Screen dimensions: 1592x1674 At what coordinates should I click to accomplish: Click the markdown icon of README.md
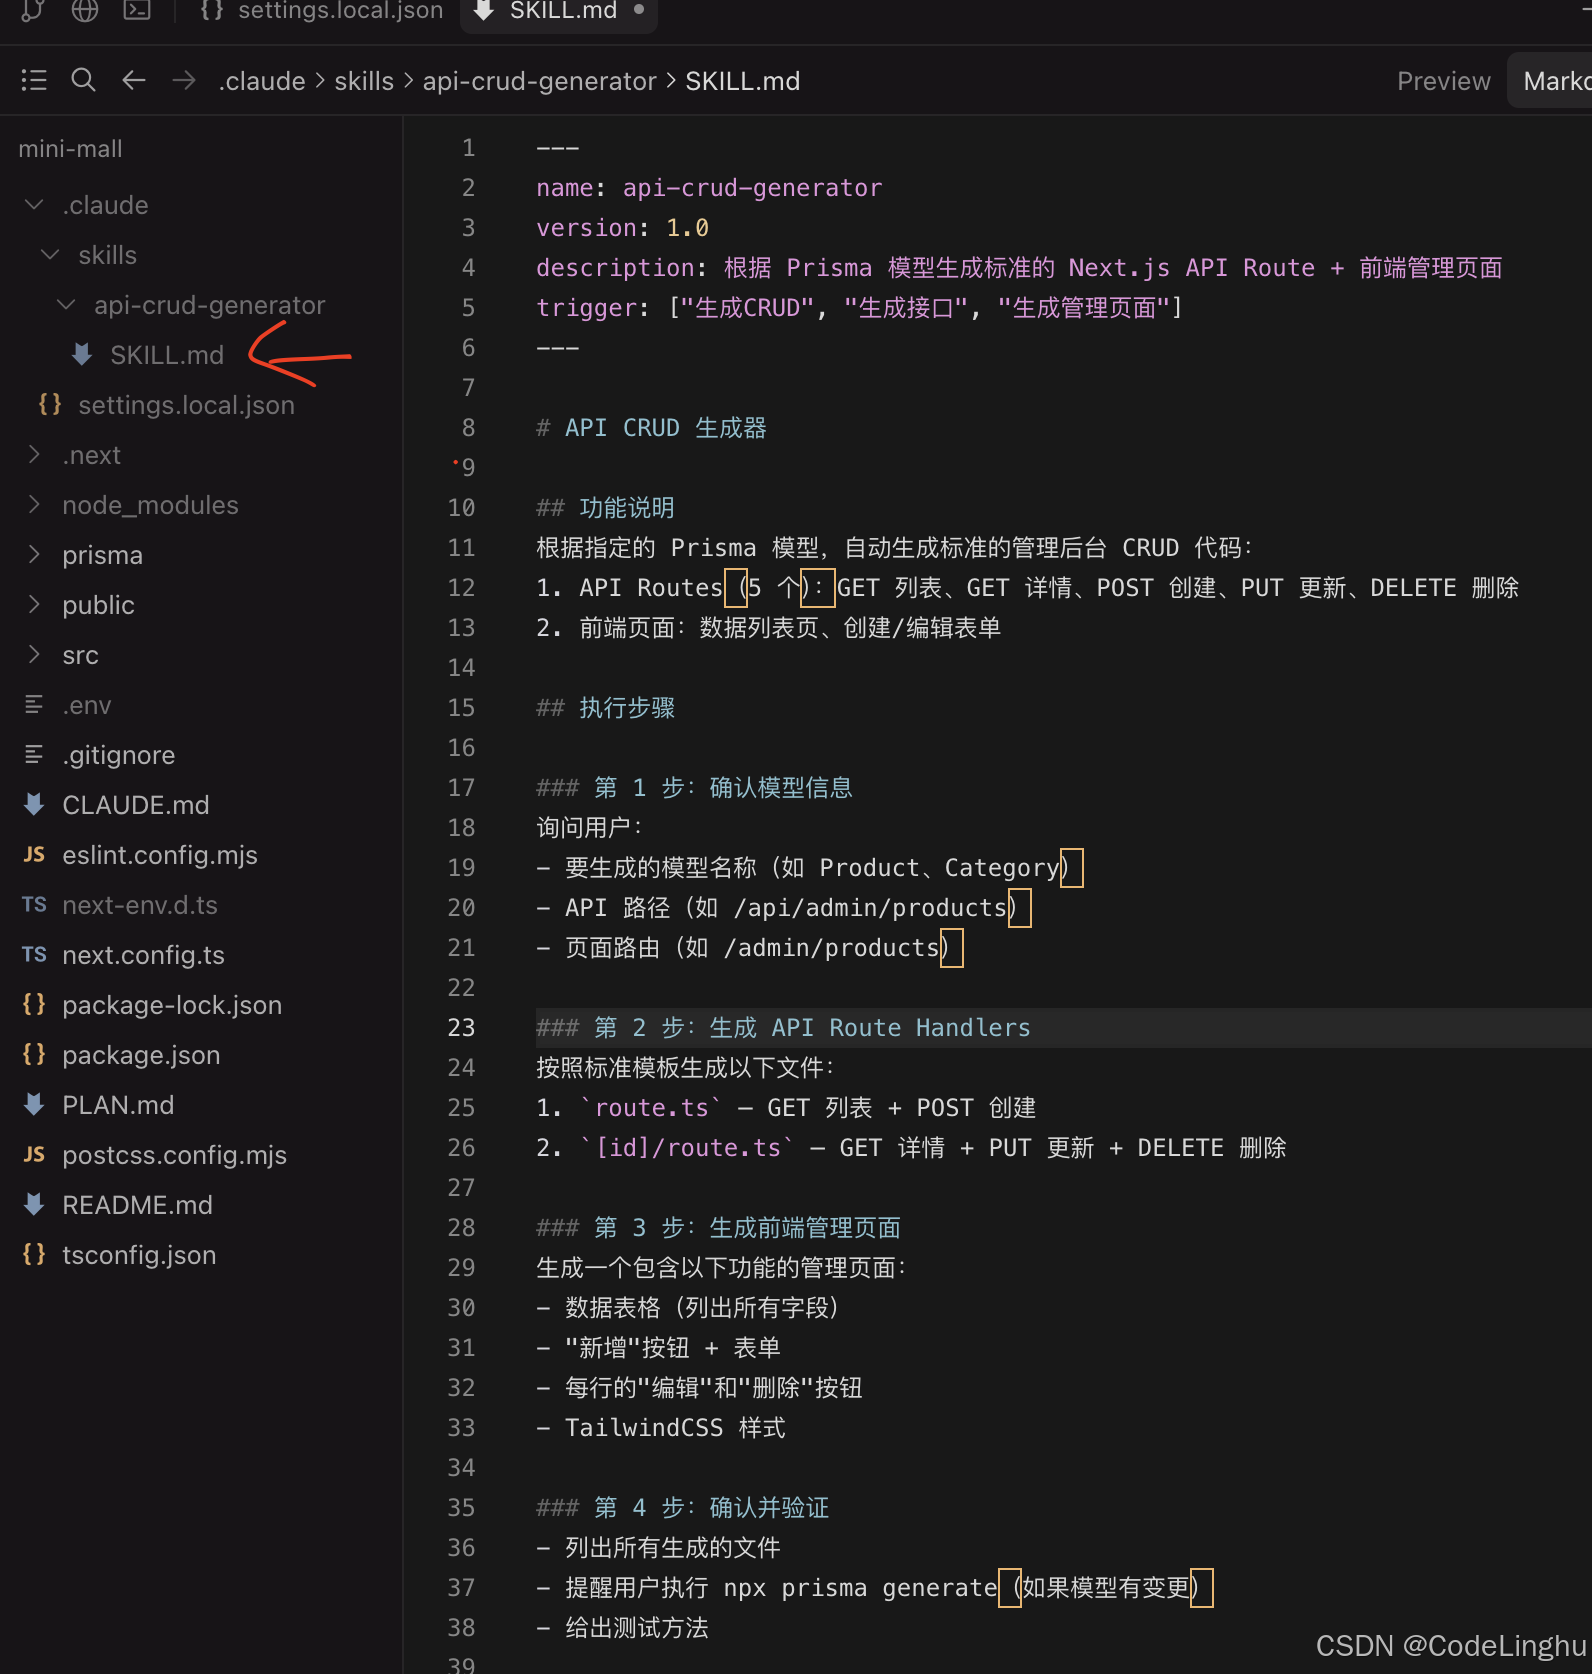pyautogui.click(x=34, y=1204)
